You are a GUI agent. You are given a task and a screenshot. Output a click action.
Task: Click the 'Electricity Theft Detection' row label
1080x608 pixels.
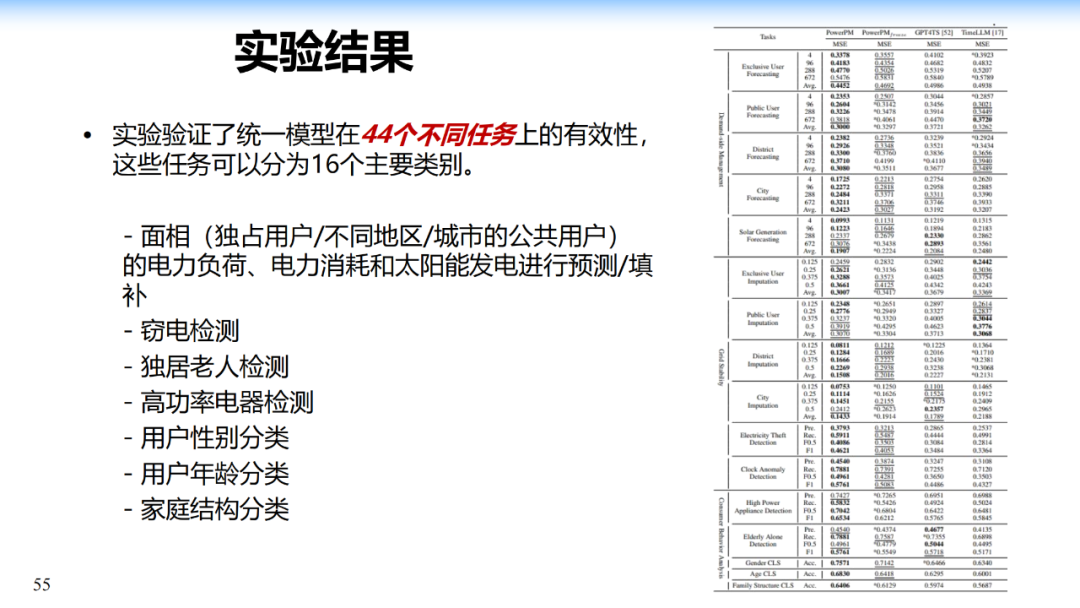coord(762,439)
